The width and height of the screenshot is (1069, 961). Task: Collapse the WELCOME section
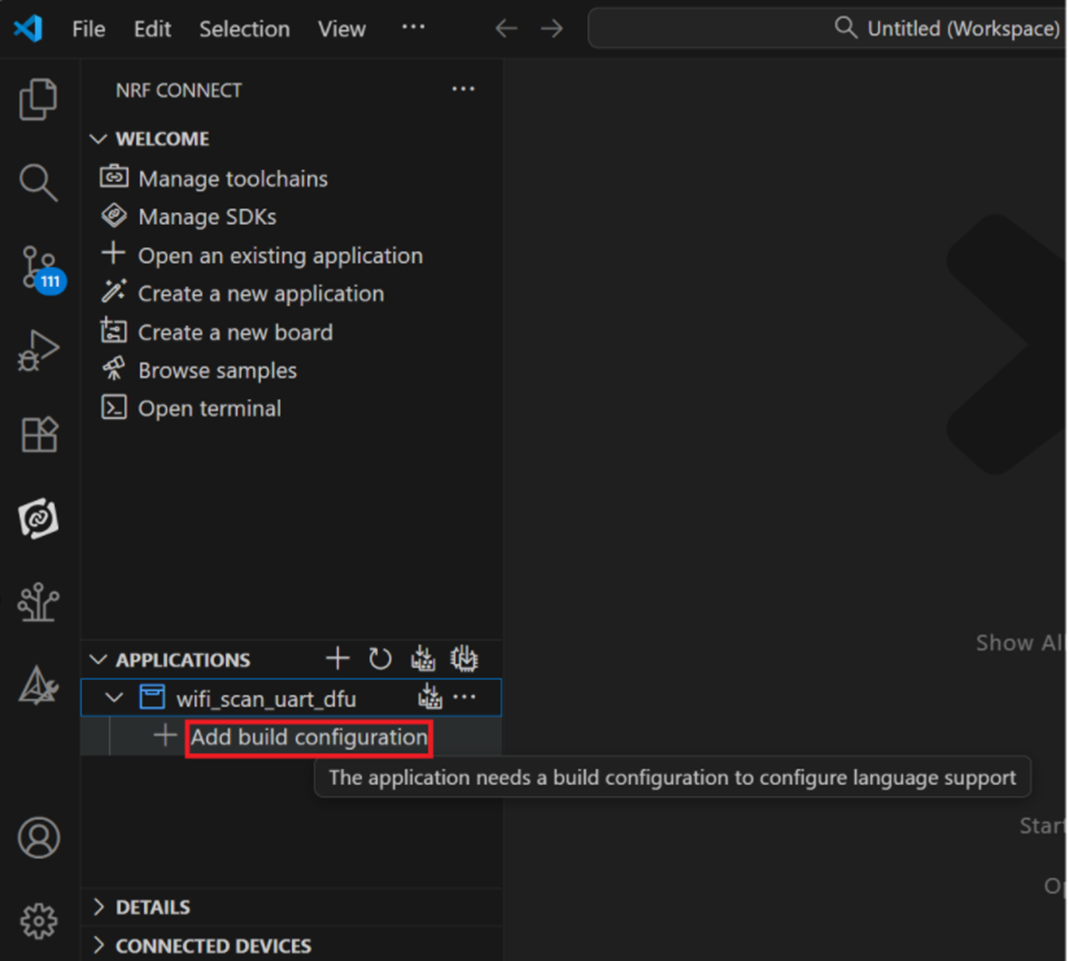click(x=98, y=139)
